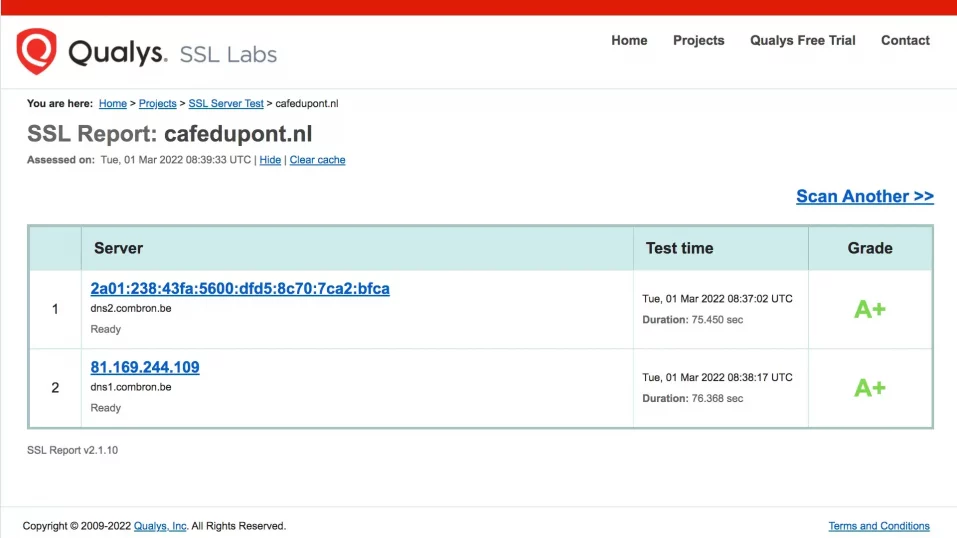957x538 pixels.
Task: Click the A+ grade for dns1.combron.be
Action: coord(870,388)
